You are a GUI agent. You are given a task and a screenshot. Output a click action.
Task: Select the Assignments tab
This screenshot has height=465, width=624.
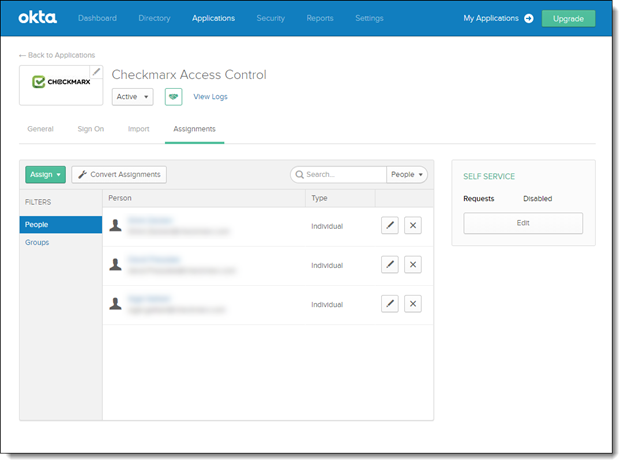[195, 129]
